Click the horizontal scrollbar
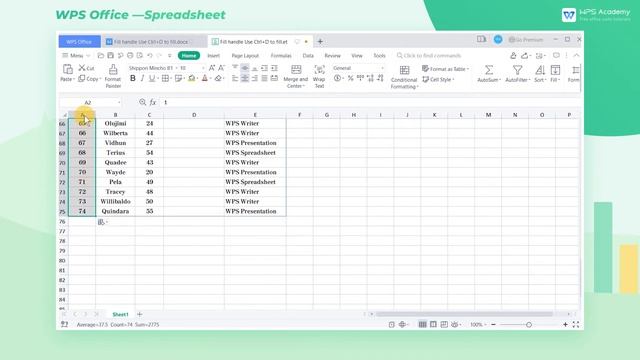This screenshot has width=640, height=360. [464, 314]
